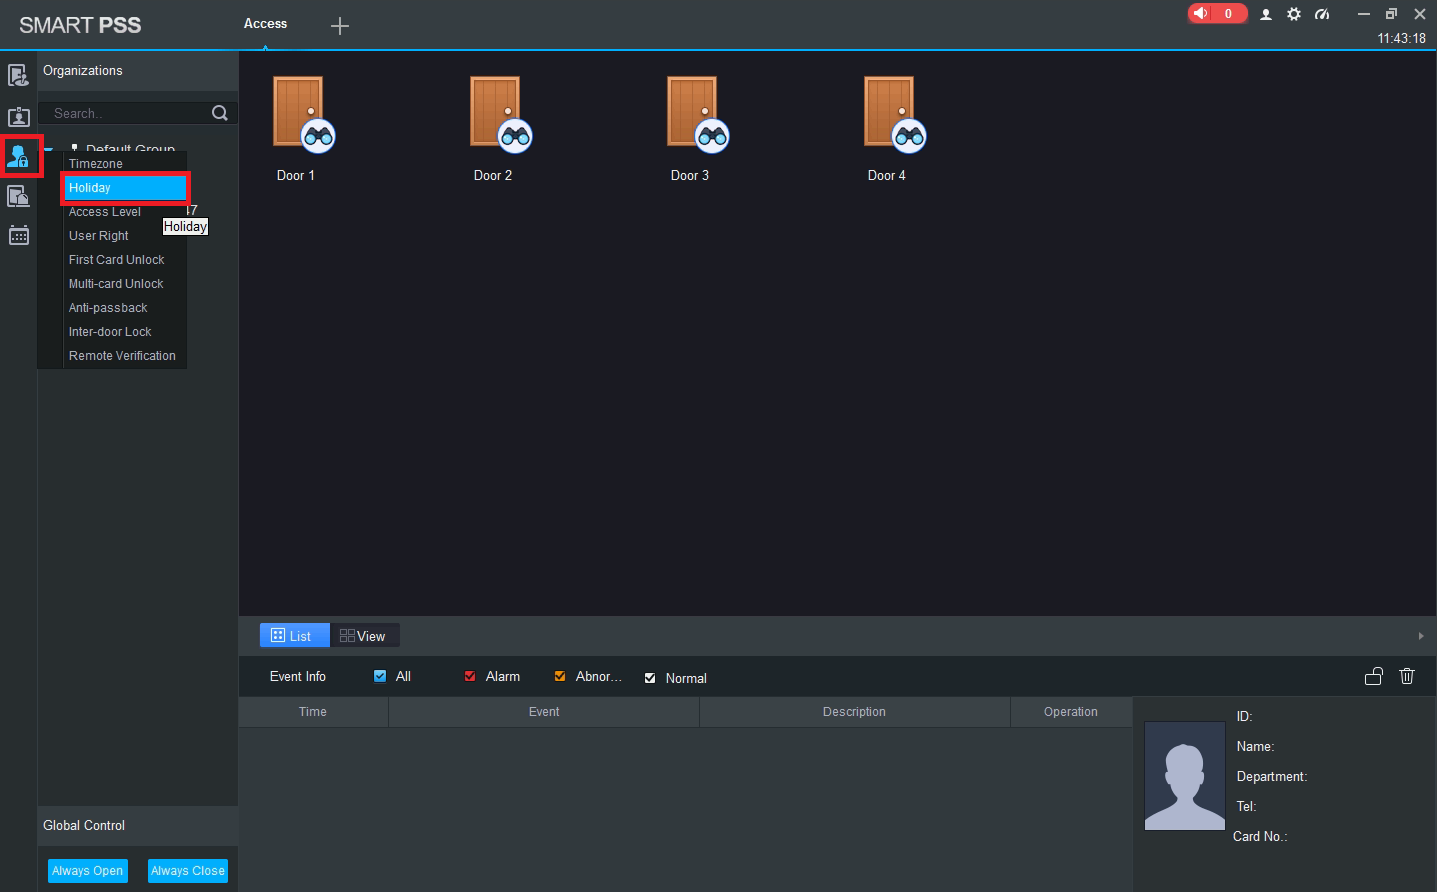Uncheck the All event filter checkbox
The image size is (1437, 892).
[380, 677]
